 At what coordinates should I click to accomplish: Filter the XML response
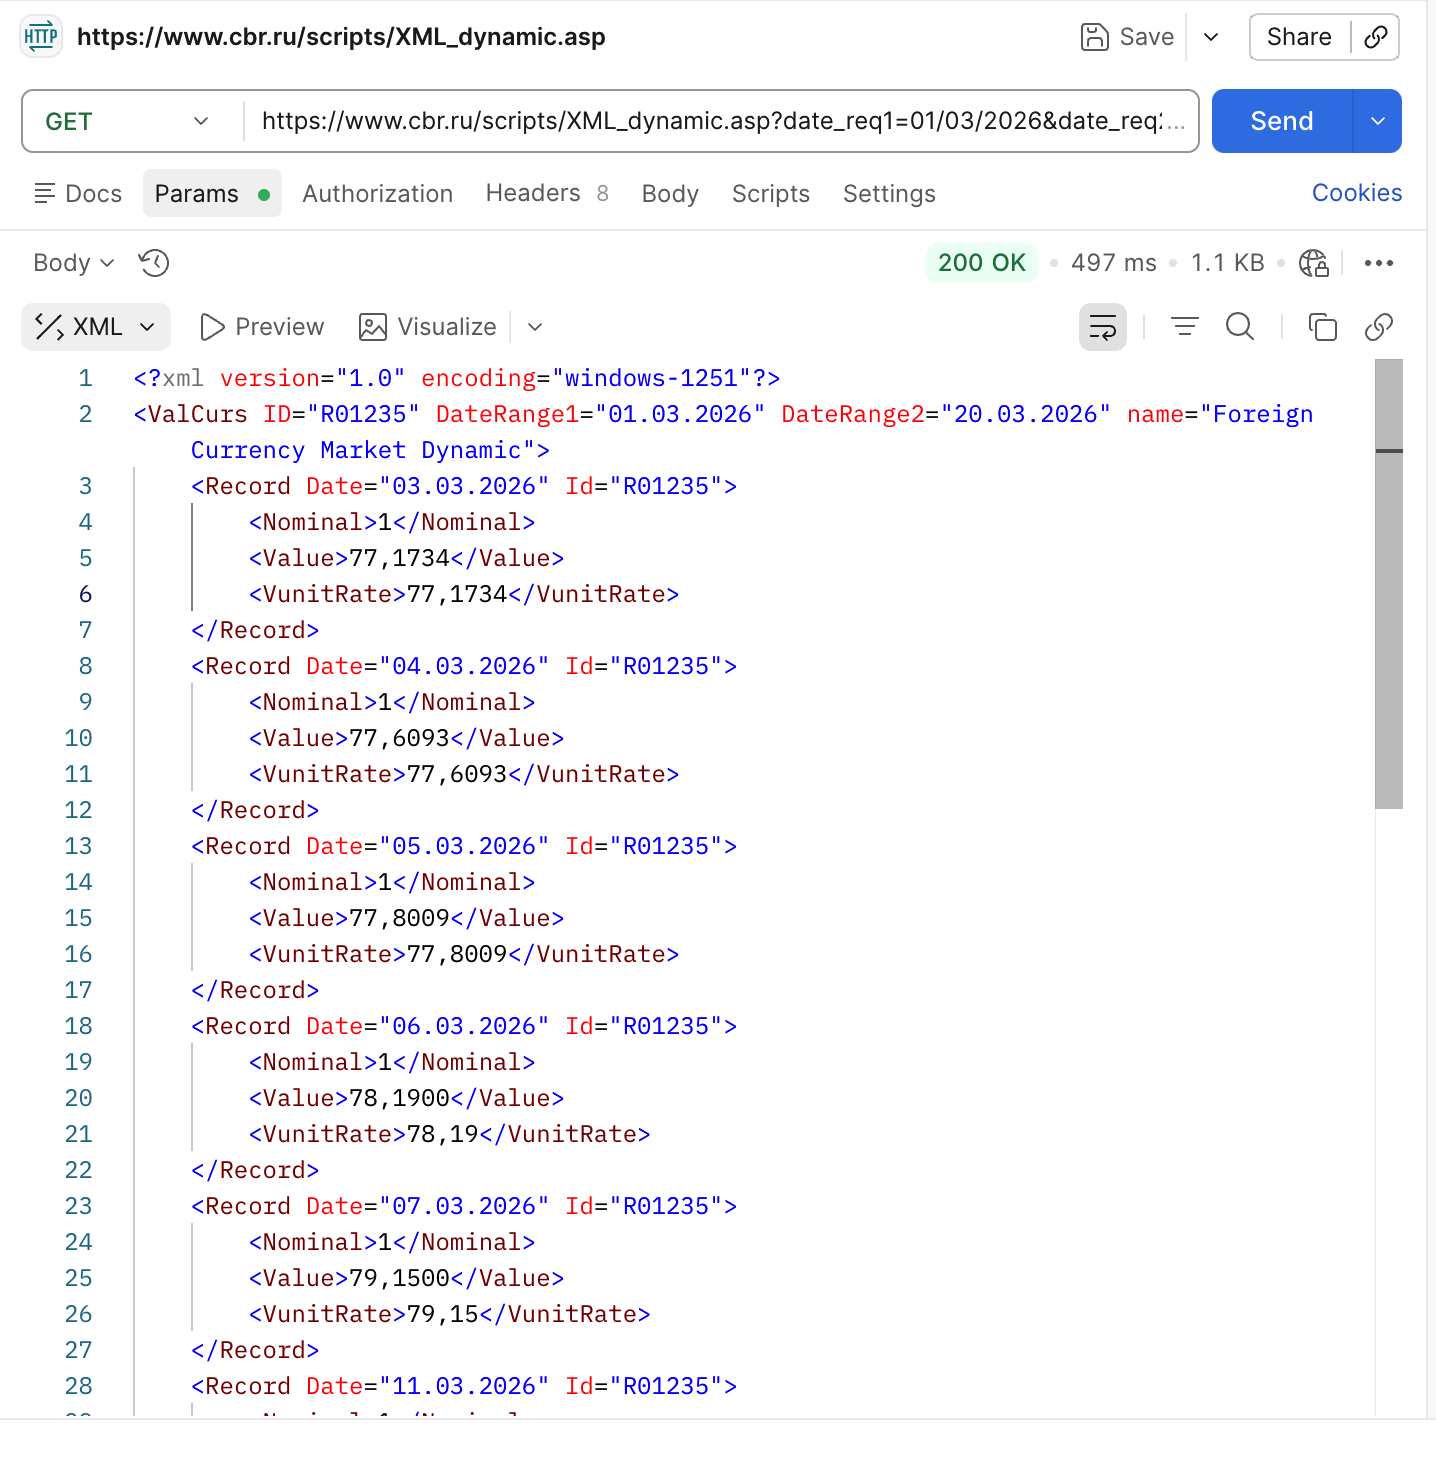pos(1184,326)
